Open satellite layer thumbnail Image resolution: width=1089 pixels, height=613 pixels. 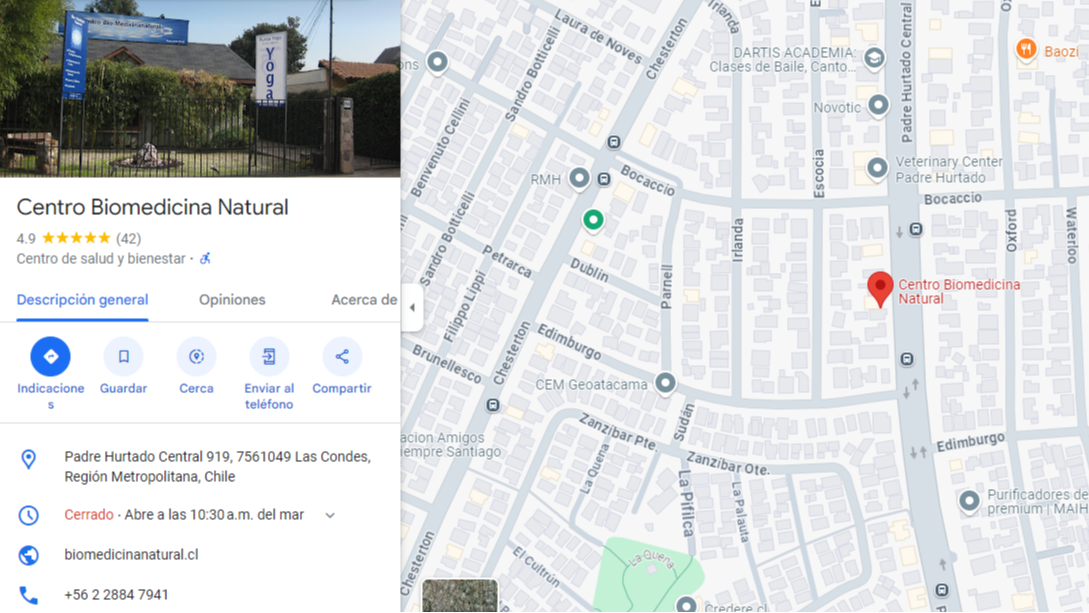tap(460, 596)
